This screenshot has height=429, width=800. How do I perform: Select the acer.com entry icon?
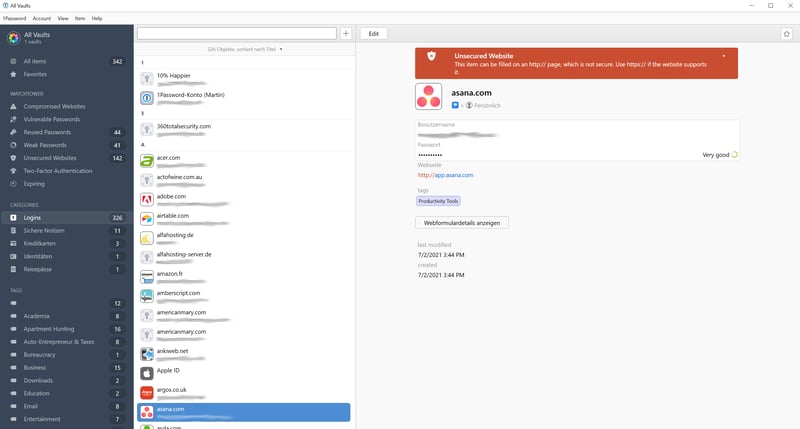(146, 159)
